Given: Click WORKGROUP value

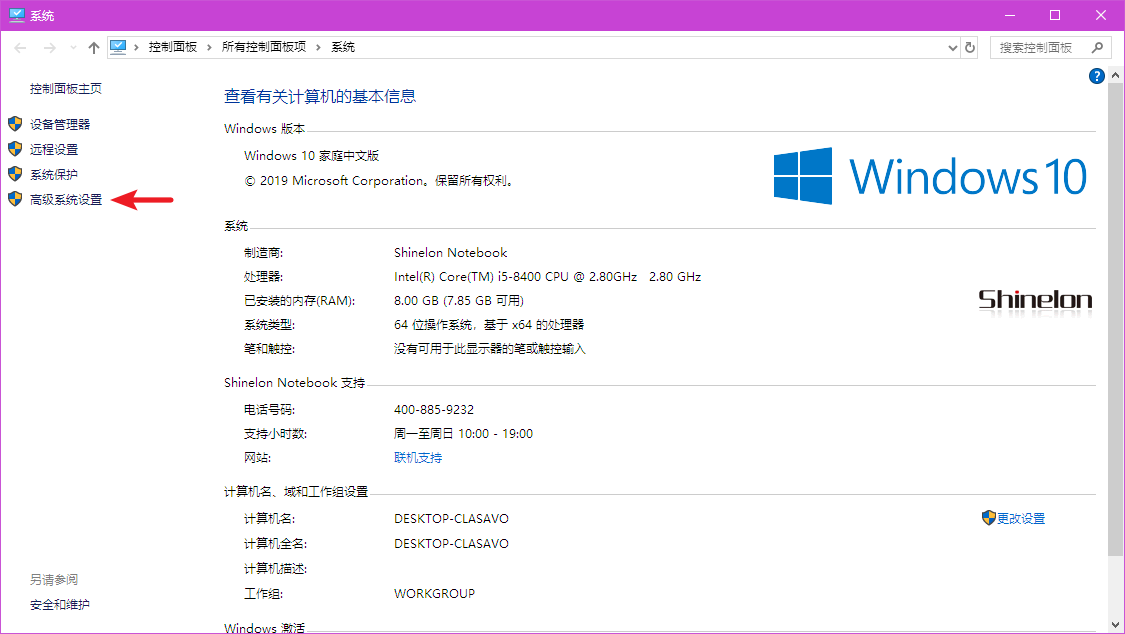Looking at the screenshot, I should 434,594.
